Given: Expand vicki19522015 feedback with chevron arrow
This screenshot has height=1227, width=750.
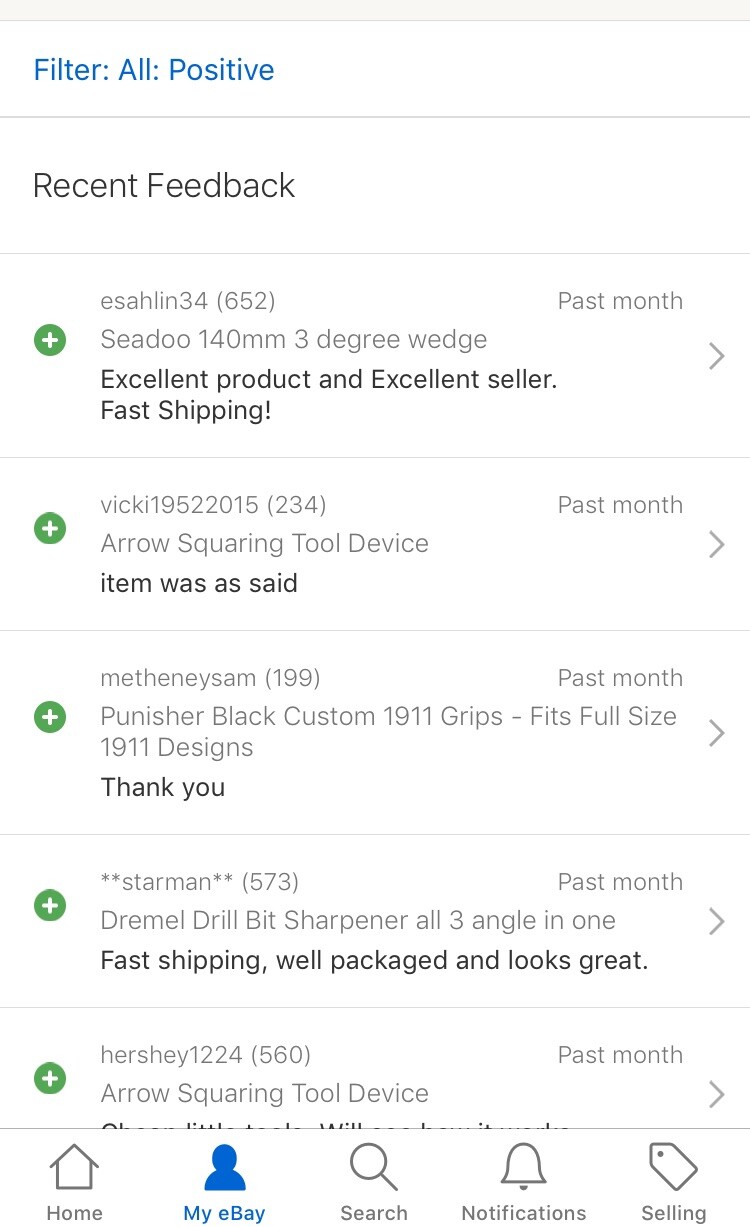Looking at the screenshot, I should [716, 544].
